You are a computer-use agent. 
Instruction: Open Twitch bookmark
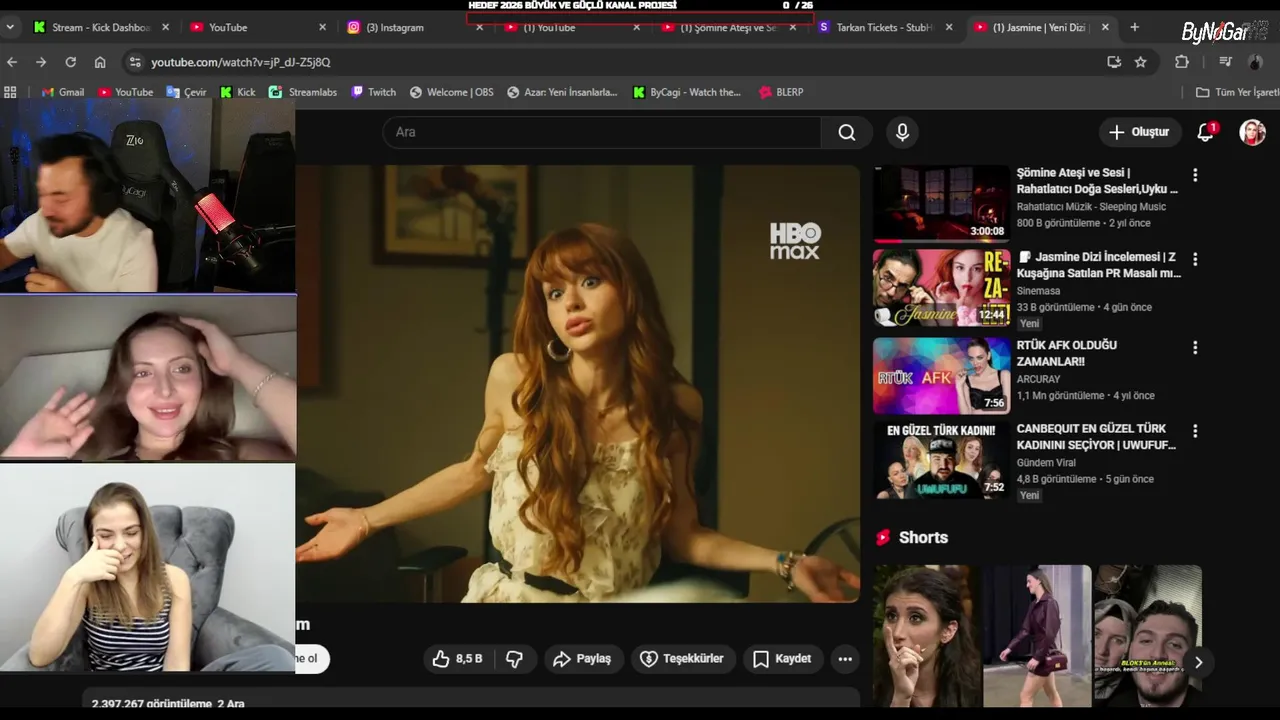point(373,92)
